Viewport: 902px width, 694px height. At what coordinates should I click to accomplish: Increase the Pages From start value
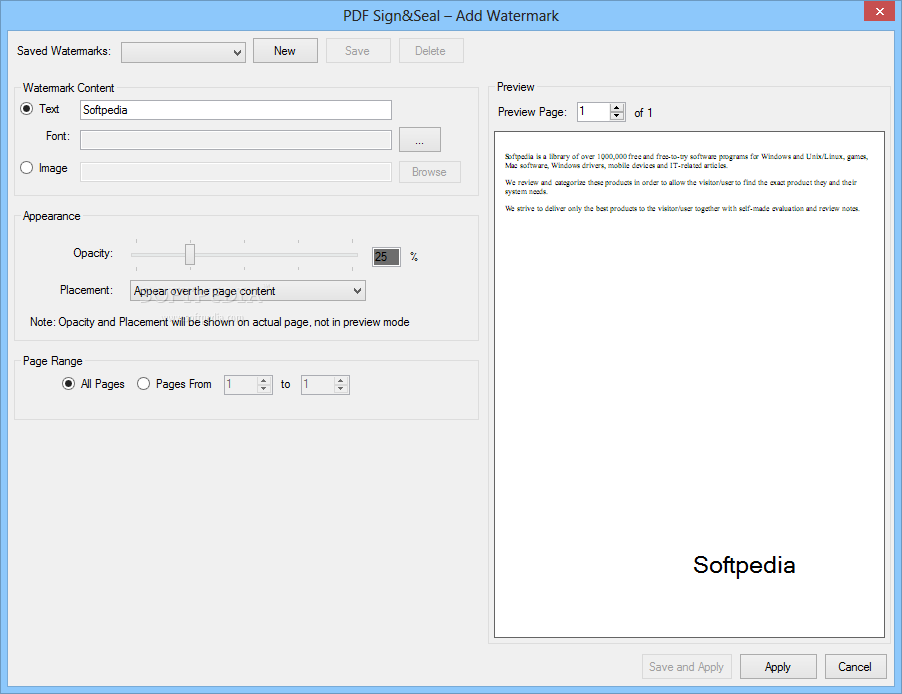click(263, 380)
